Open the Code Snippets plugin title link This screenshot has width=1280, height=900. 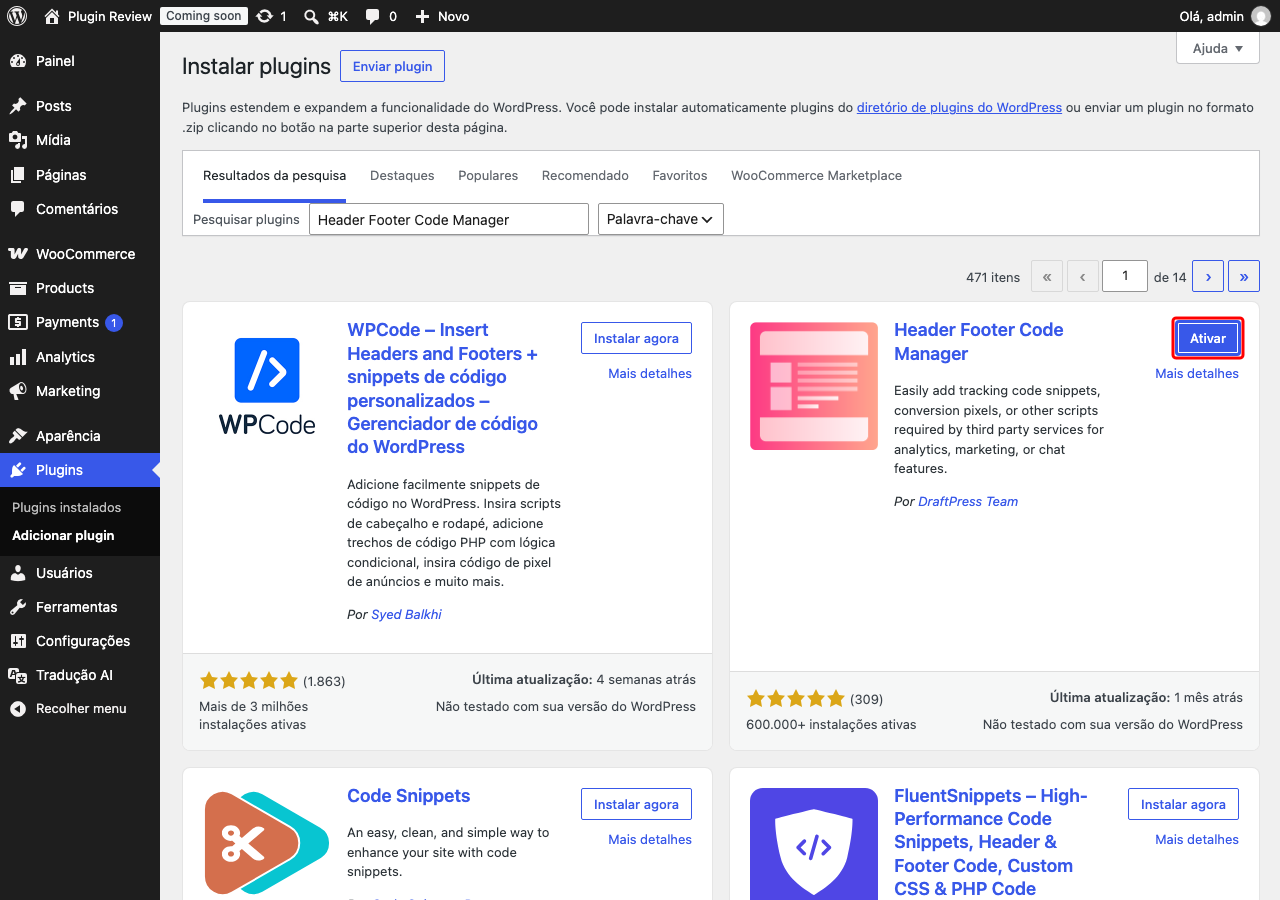pyautogui.click(x=409, y=796)
